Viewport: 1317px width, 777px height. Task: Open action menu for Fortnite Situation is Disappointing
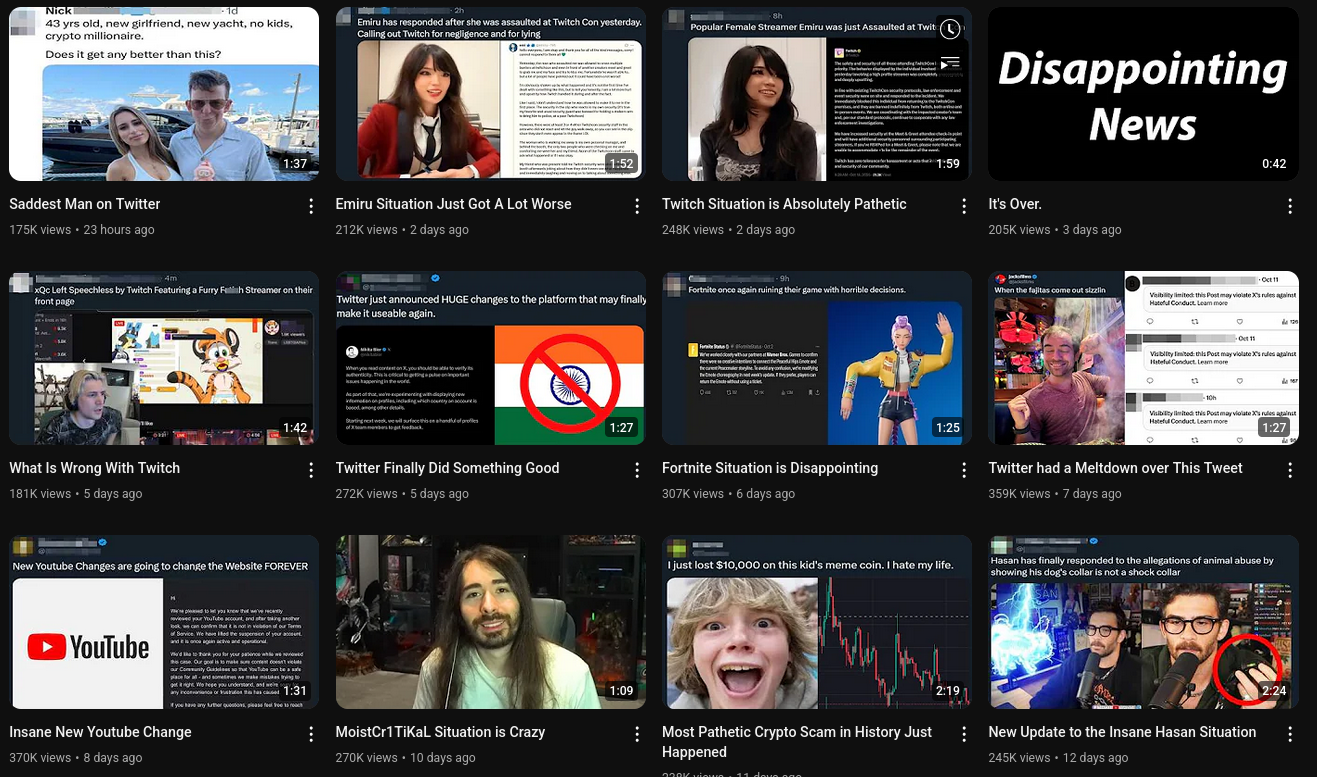click(x=964, y=470)
